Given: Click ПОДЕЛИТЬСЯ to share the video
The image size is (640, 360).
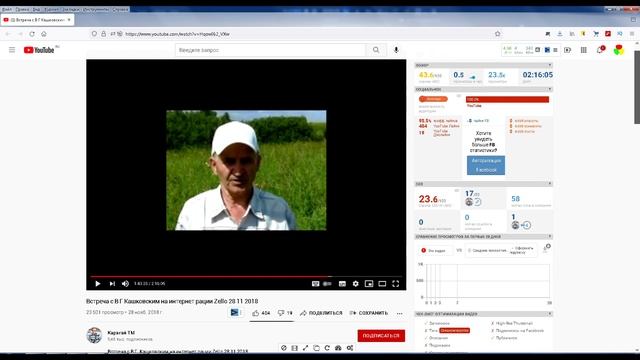Looking at the screenshot, I should click(321, 313).
